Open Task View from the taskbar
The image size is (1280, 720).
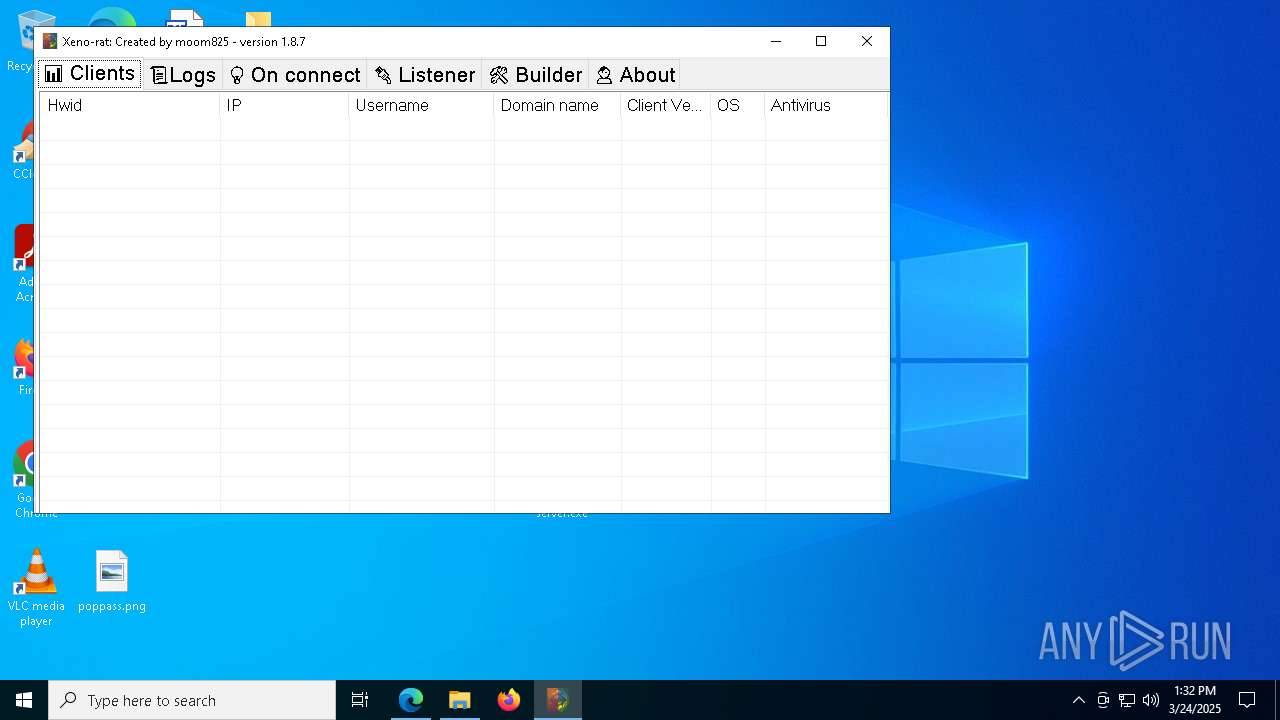[360, 700]
